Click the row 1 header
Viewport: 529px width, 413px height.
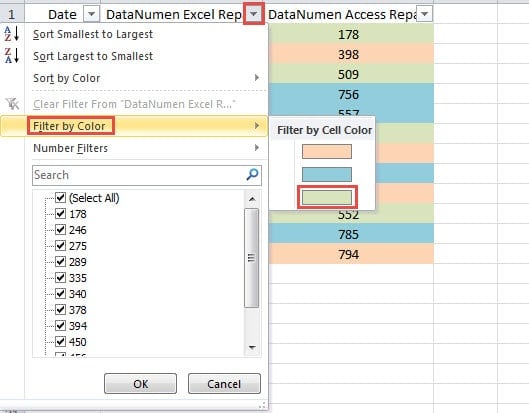(x=12, y=14)
